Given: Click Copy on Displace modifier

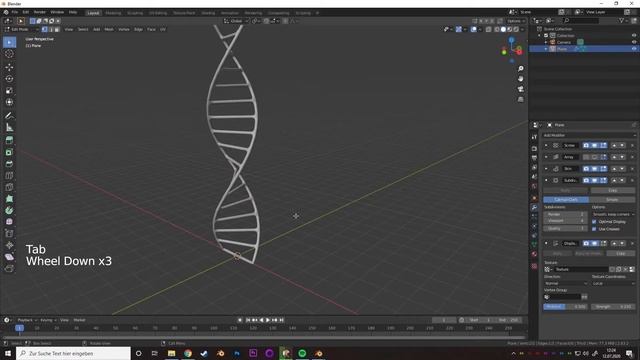Looking at the screenshot, I should tap(620, 253).
